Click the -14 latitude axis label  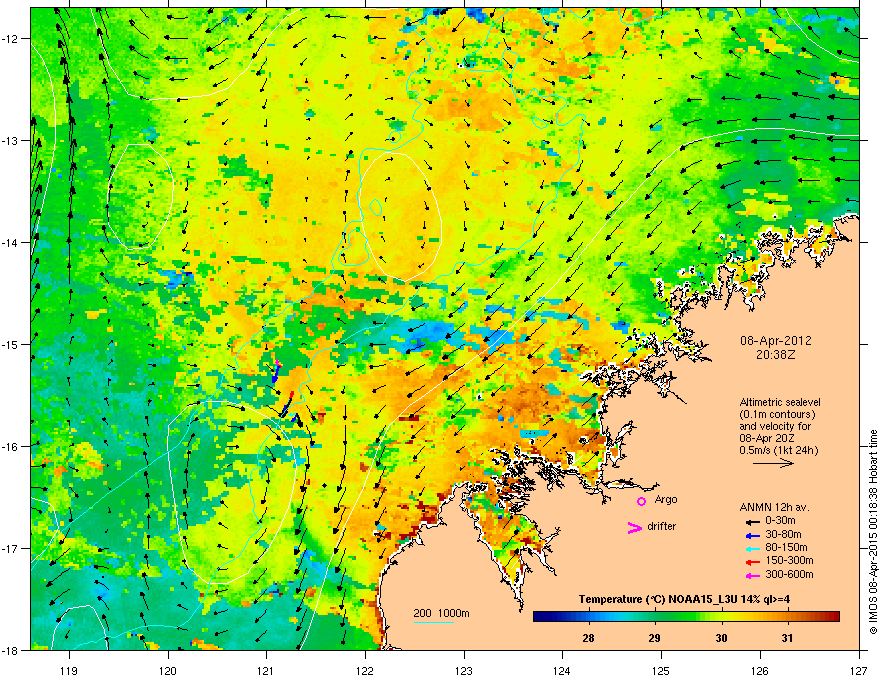[11, 242]
